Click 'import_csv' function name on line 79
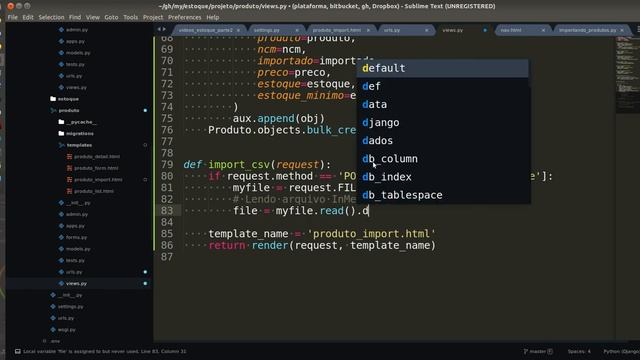 pyautogui.click(x=239, y=164)
